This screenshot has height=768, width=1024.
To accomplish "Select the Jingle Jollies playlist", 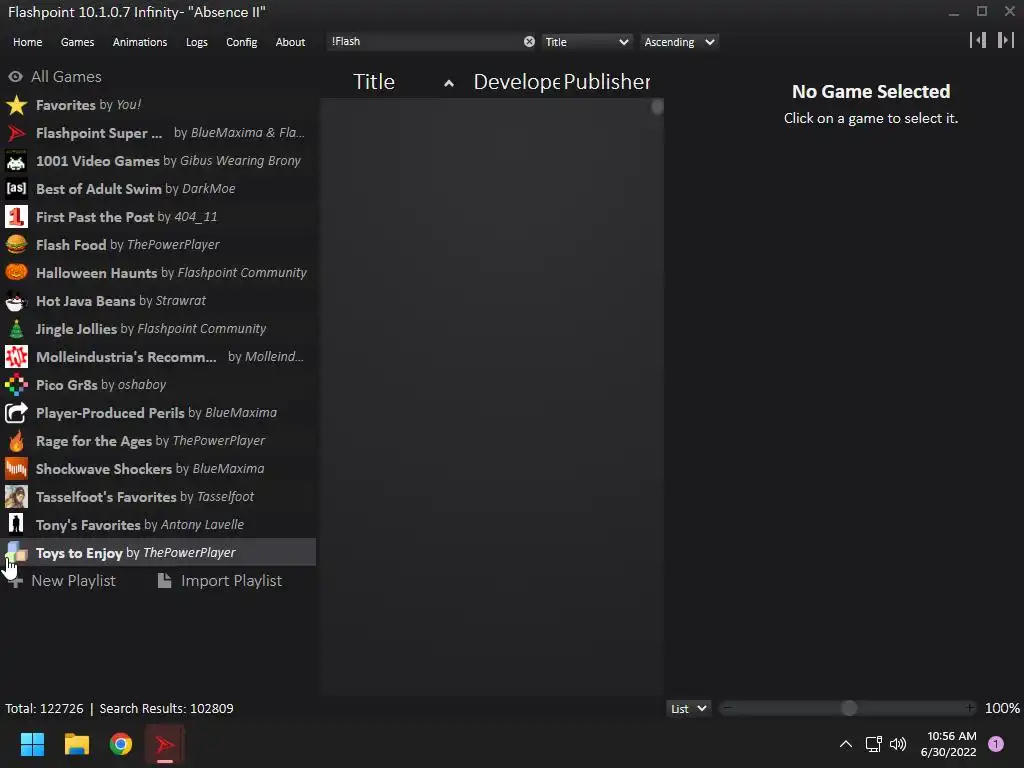I will [158, 329].
